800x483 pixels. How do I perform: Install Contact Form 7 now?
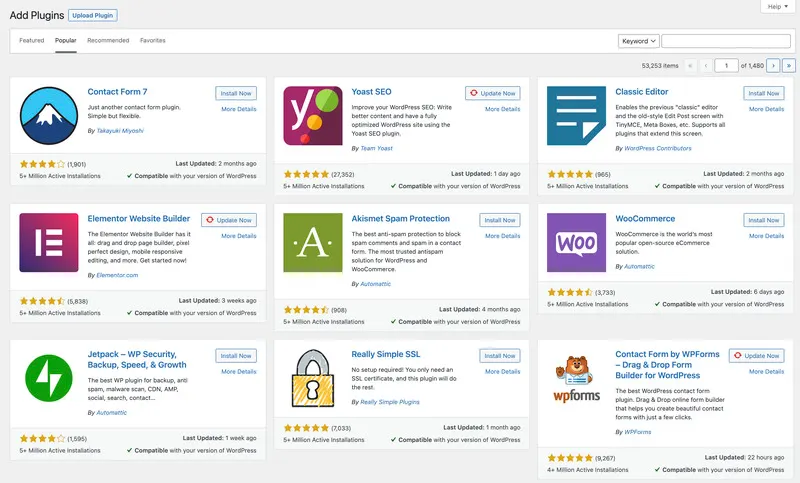(236, 93)
